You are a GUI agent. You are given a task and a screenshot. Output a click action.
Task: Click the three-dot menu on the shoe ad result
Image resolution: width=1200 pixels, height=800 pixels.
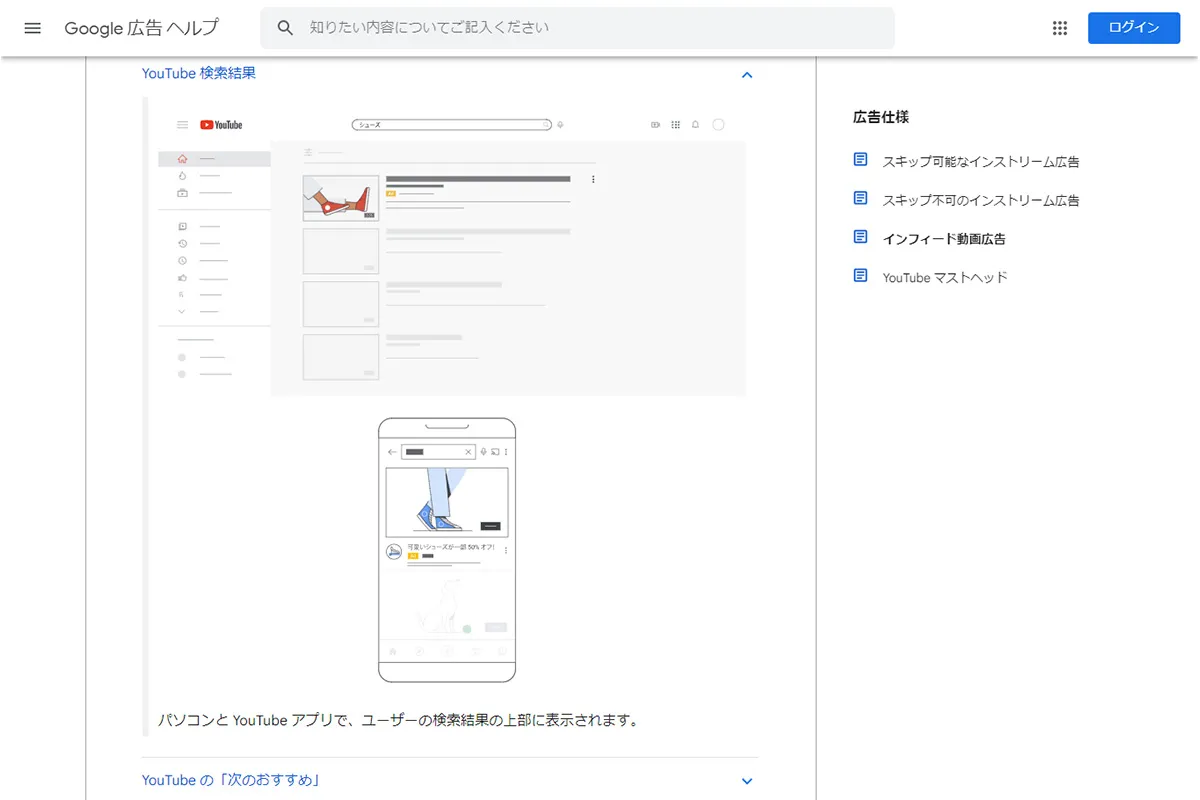click(x=593, y=179)
